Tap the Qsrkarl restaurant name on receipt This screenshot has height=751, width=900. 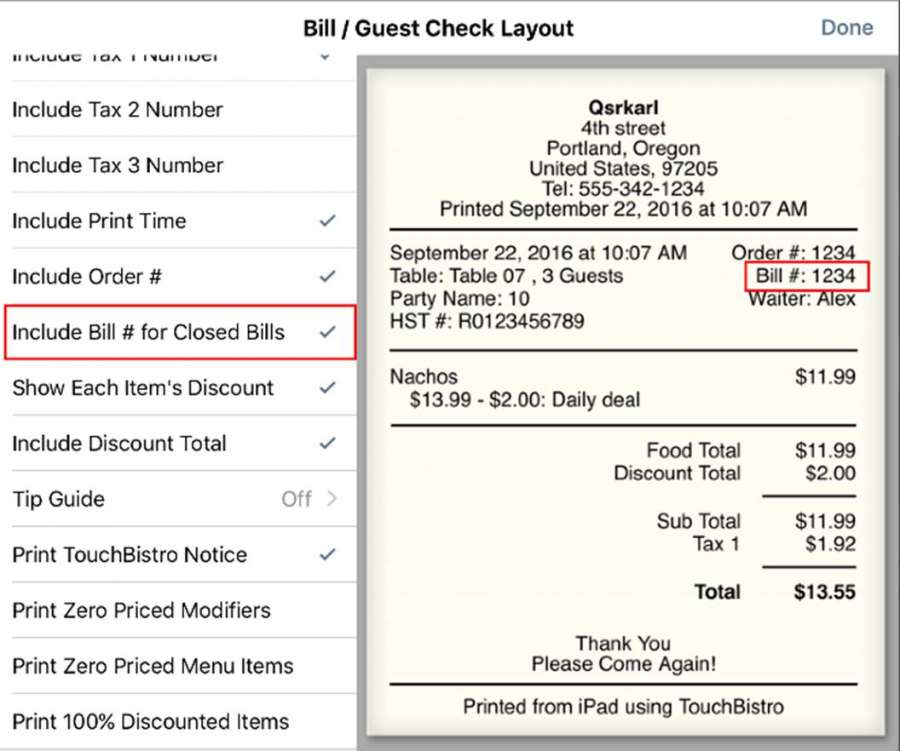coord(623,108)
